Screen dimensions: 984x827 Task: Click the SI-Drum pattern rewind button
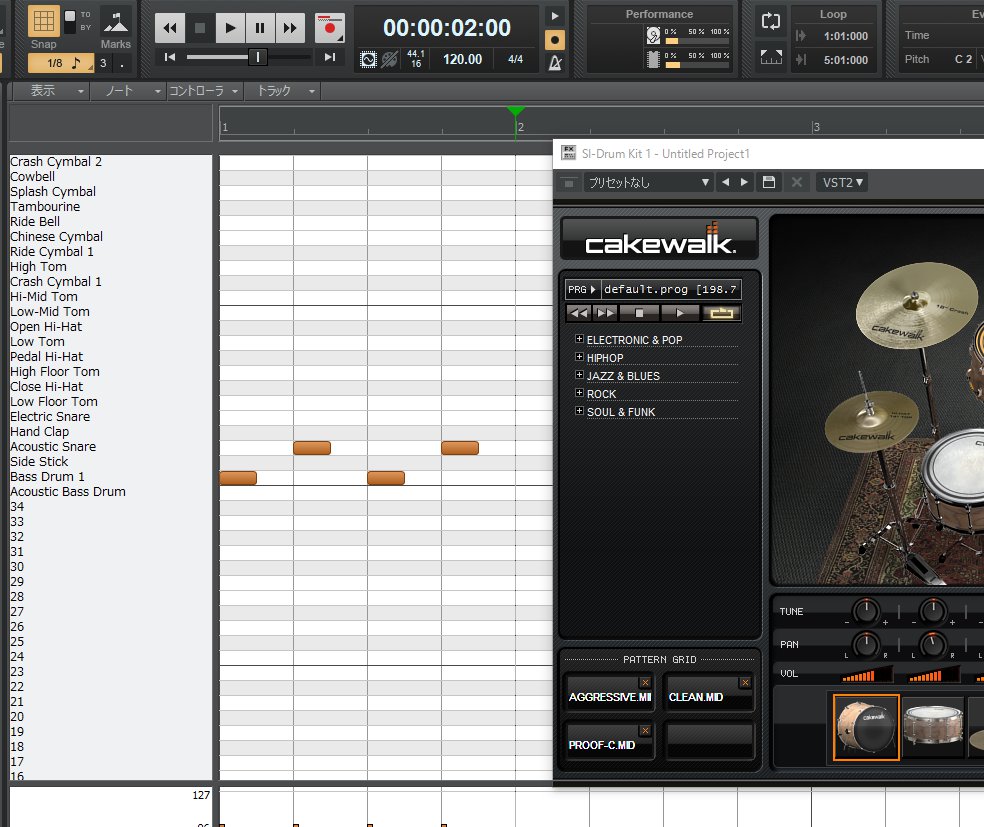pyautogui.click(x=579, y=312)
